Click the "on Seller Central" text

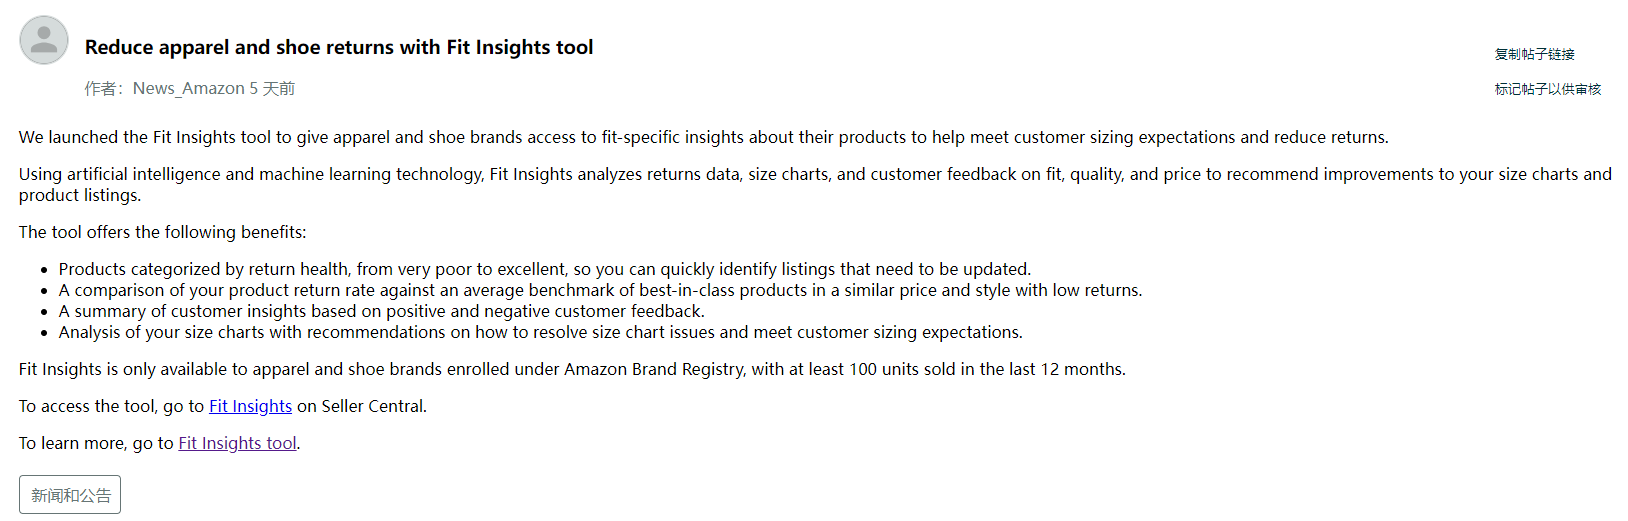(362, 406)
